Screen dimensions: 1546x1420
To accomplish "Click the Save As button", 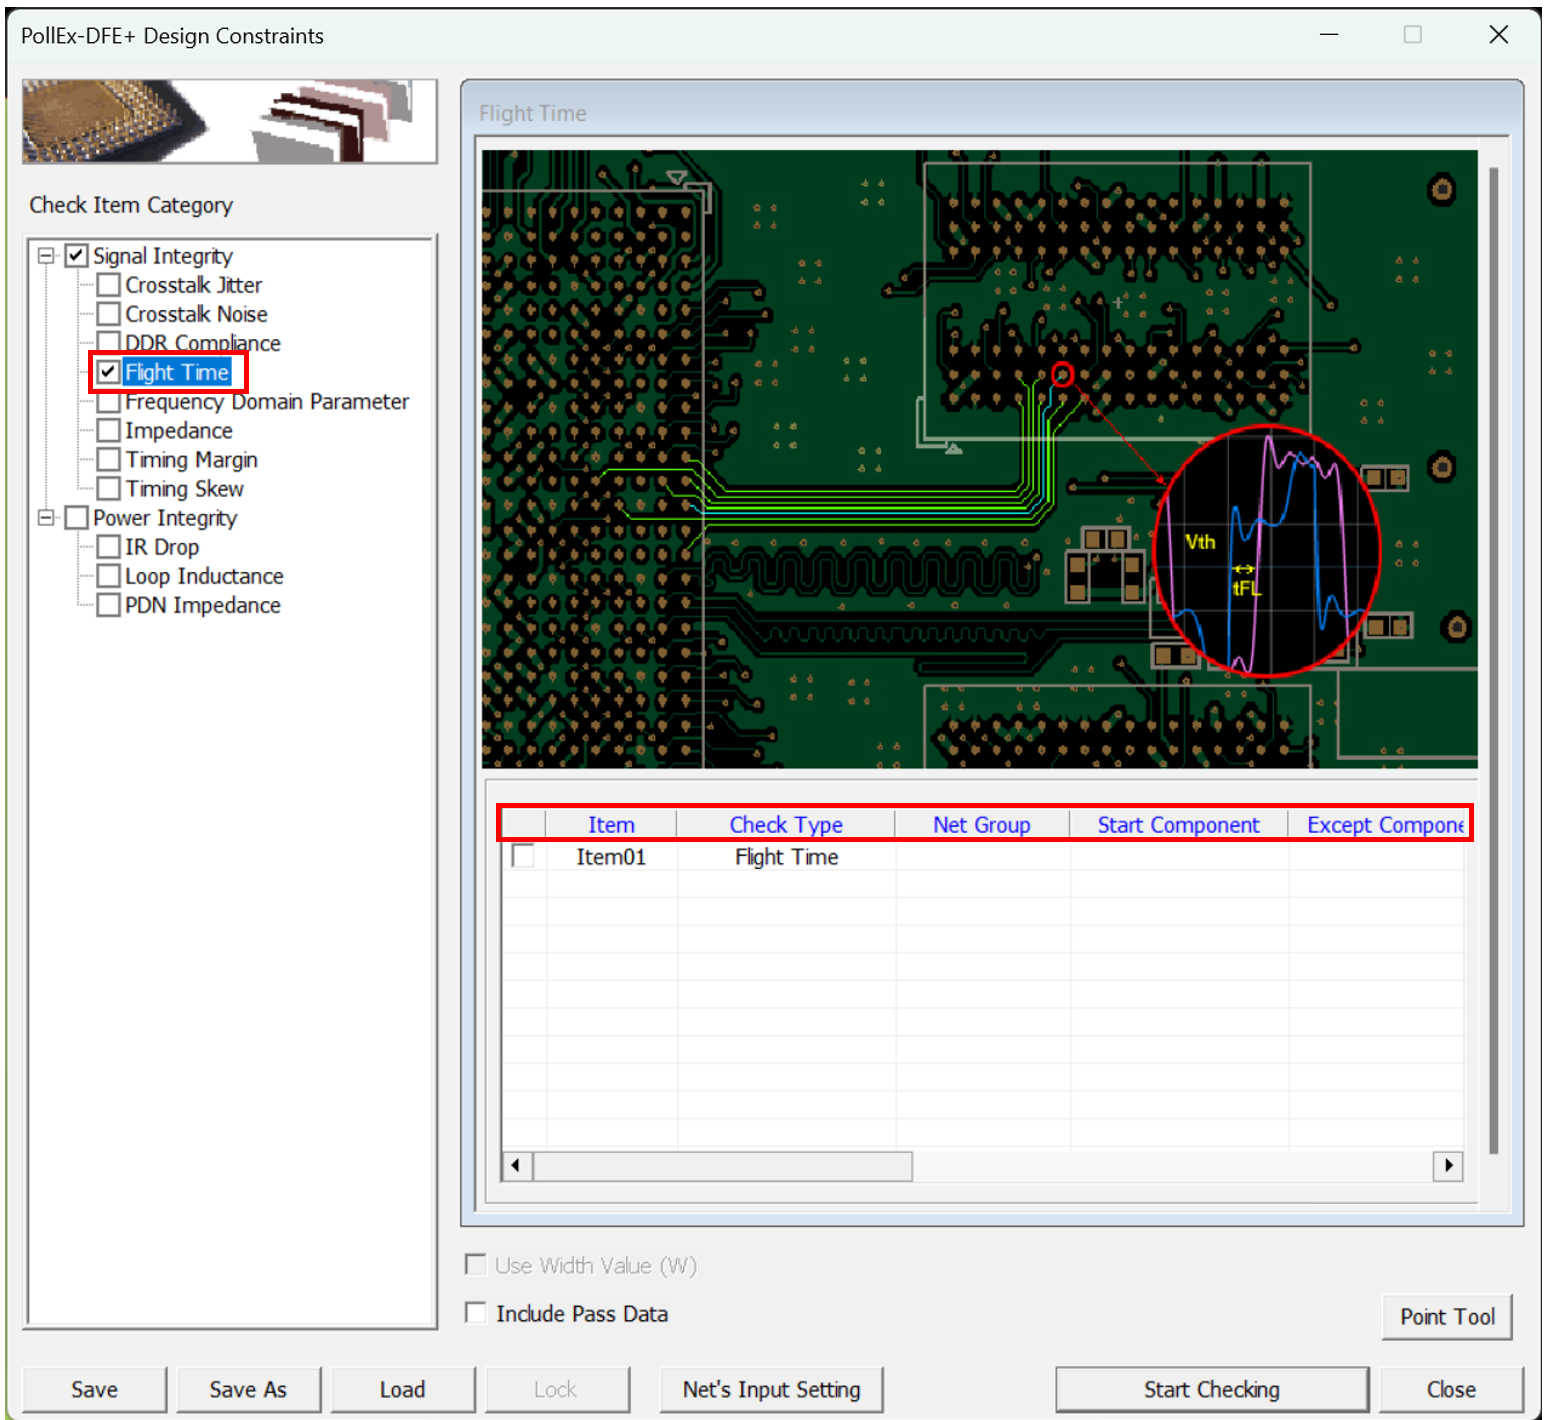I will [x=248, y=1389].
